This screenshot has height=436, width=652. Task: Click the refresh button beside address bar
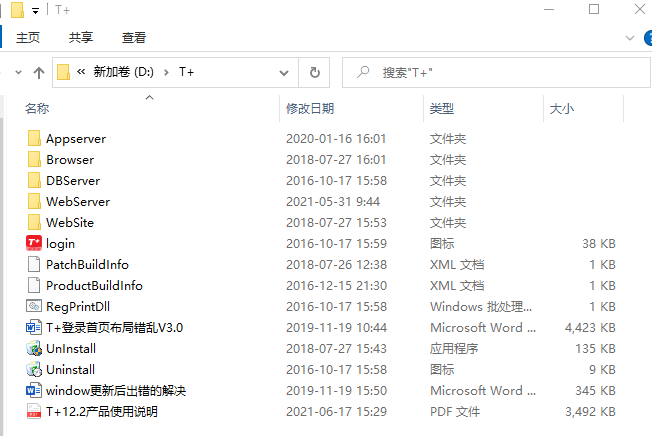point(315,72)
